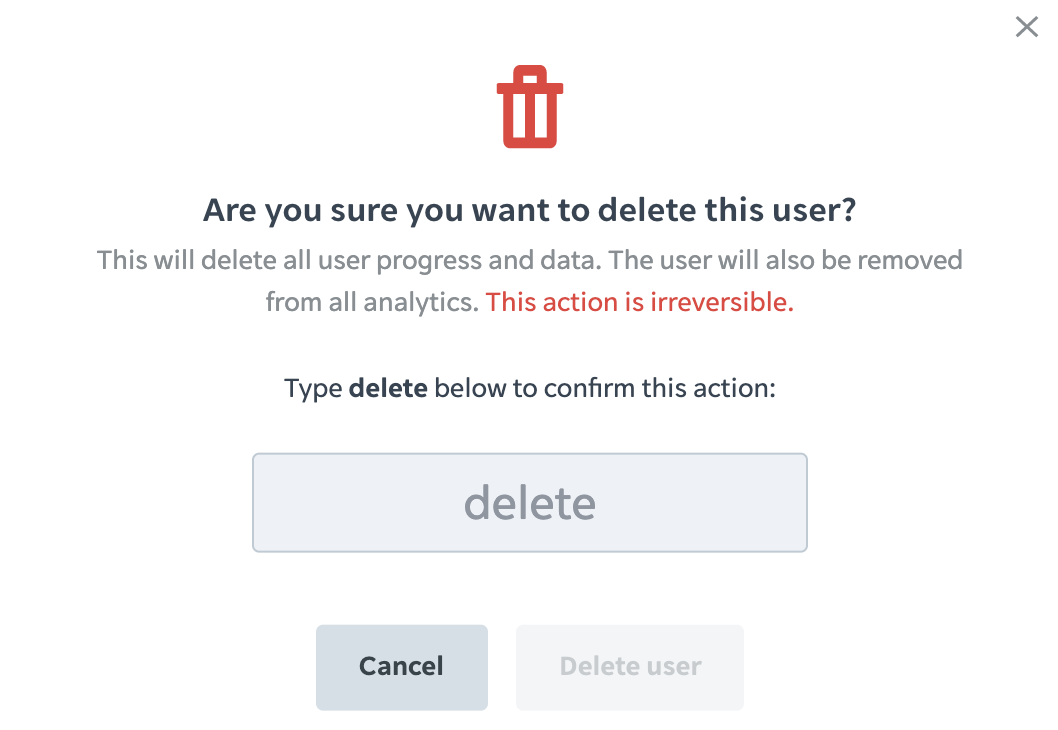This screenshot has width=1058, height=730.
Task: Click the bold 'delete' word in the instruction
Action: (x=388, y=388)
